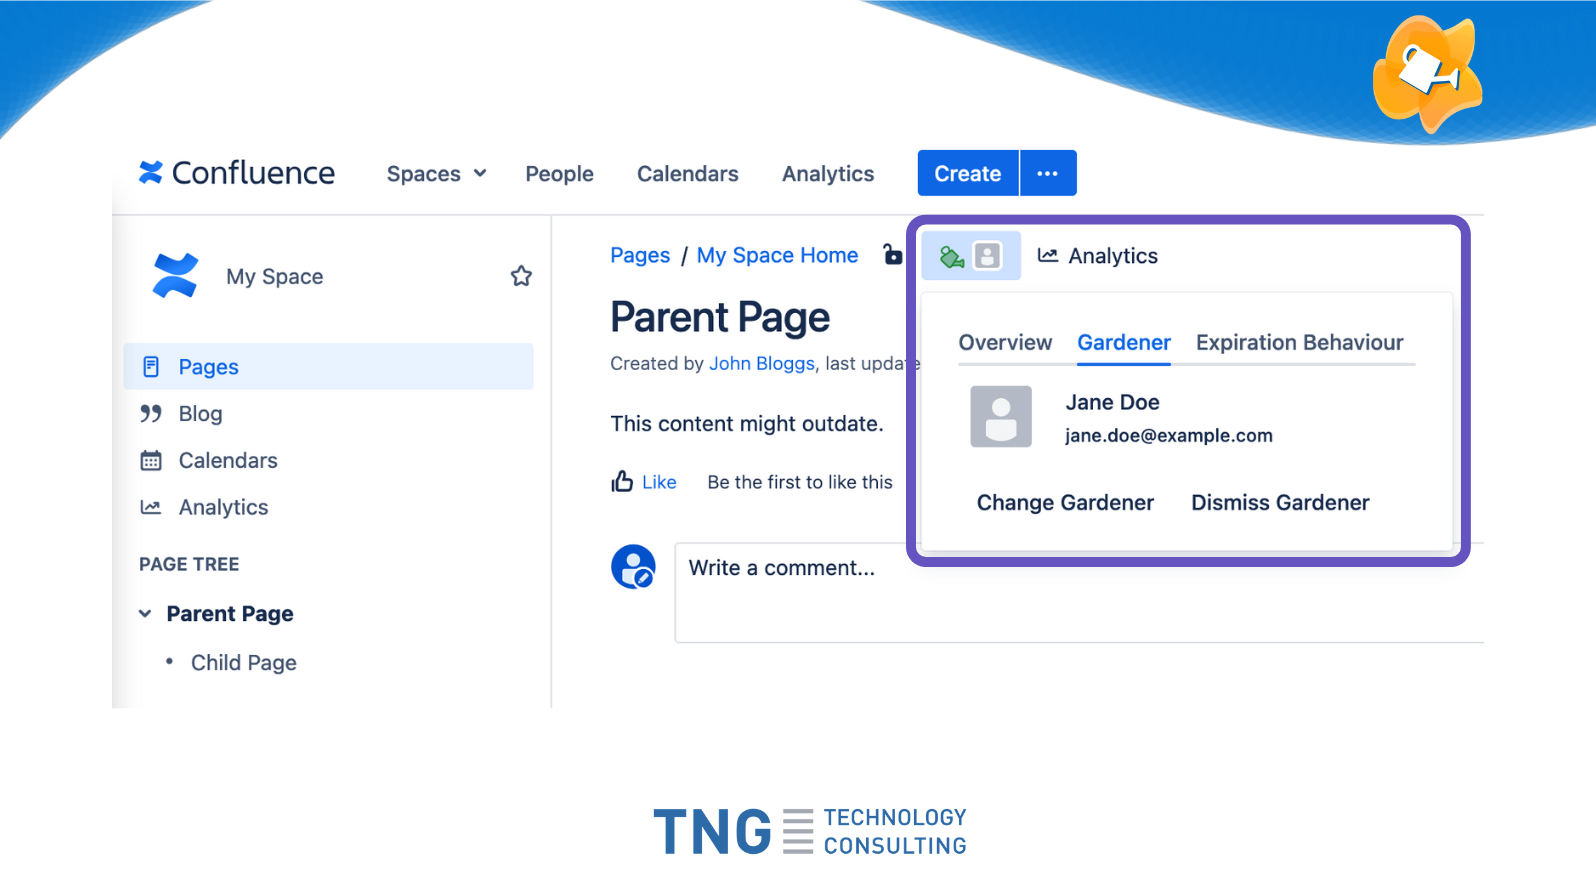Click the green watering can gardener icon
The width and height of the screenshot is (1596, 896).
[x=952, y=257]
